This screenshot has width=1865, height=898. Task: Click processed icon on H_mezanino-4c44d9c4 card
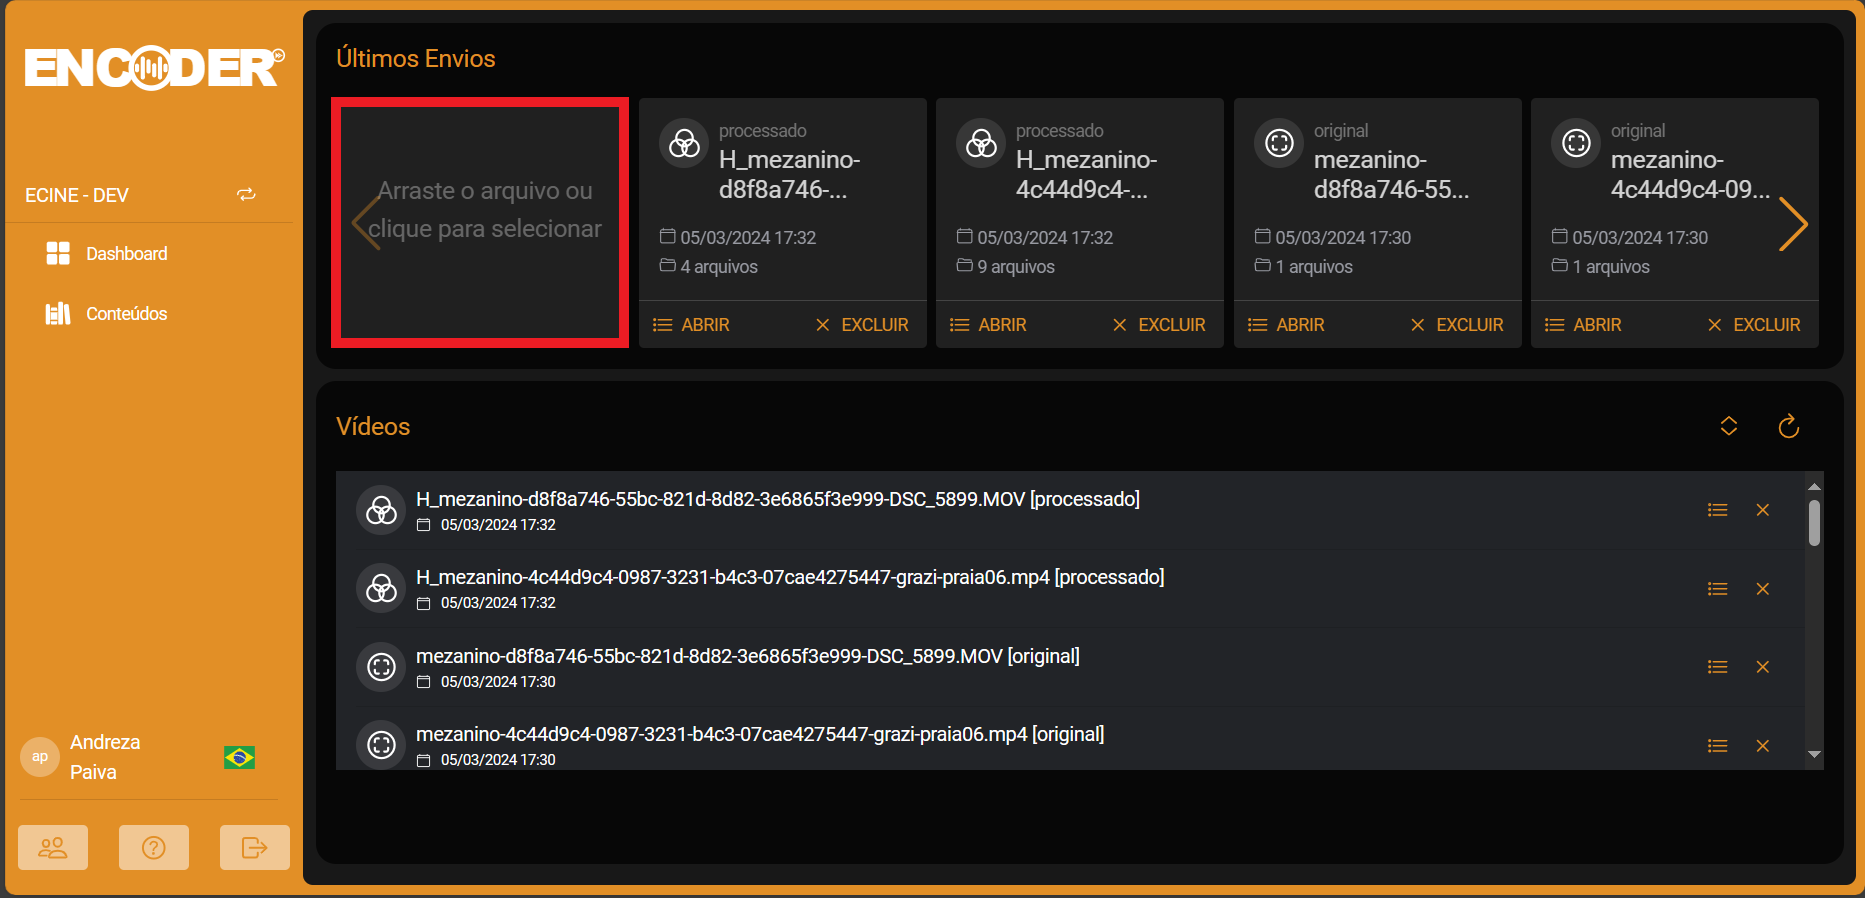(x=981, y=144)
